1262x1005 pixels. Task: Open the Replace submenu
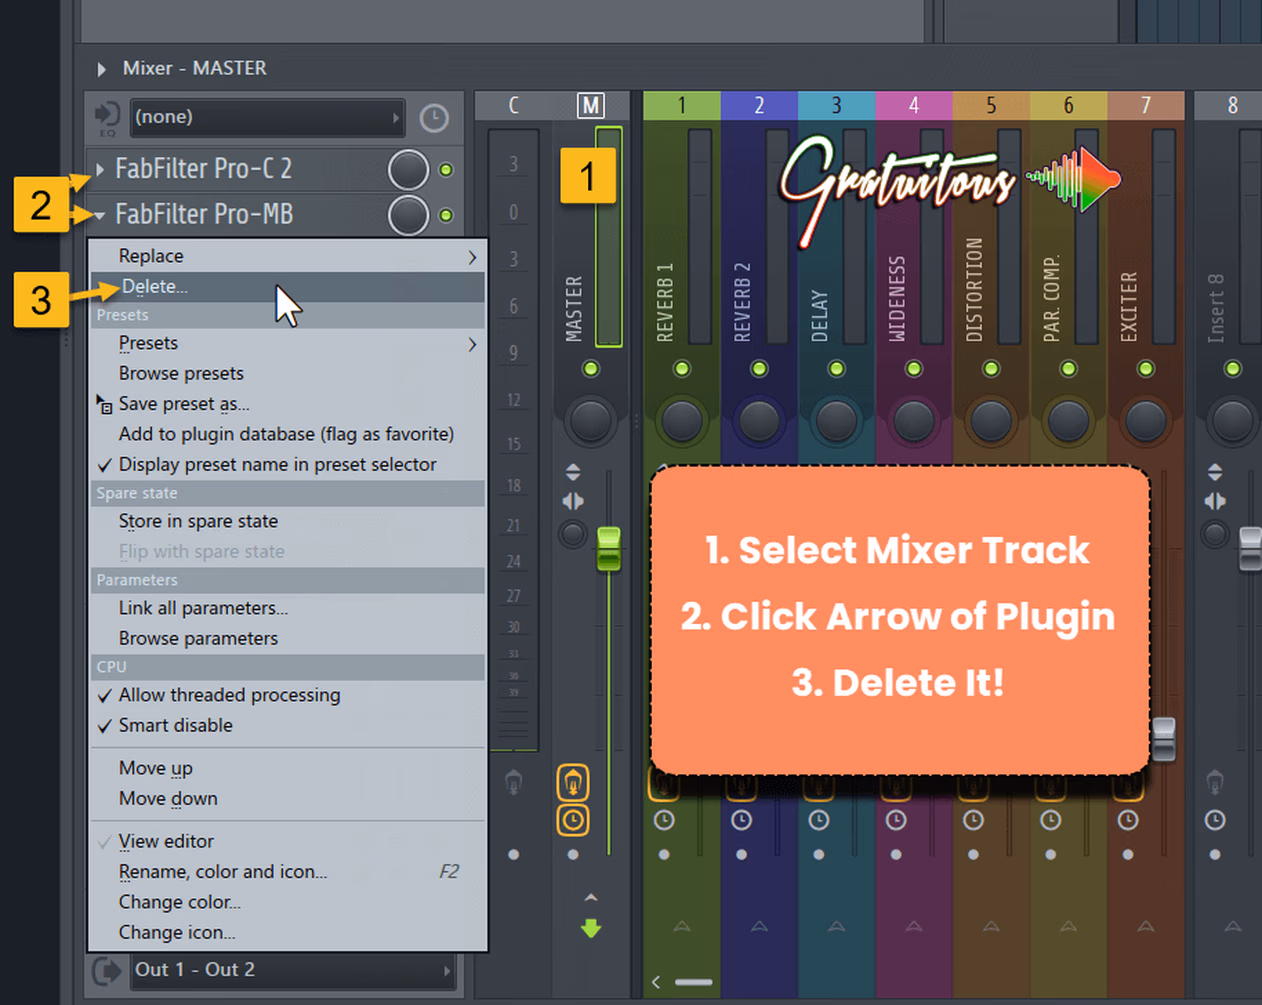pos(287,256)
